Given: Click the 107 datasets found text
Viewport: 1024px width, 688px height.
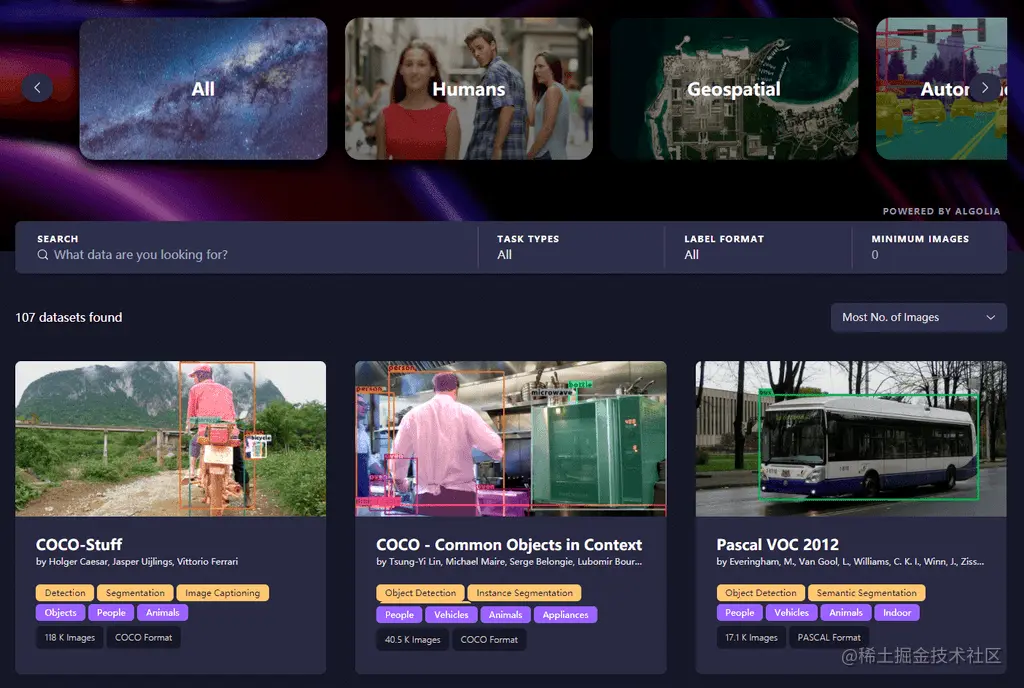Looking at the screenshot, I should coord(69,317).
